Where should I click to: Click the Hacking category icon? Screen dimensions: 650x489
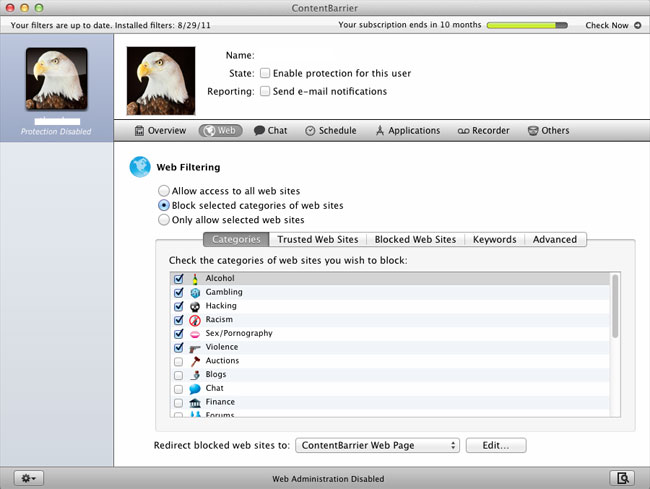click(195, 306)
